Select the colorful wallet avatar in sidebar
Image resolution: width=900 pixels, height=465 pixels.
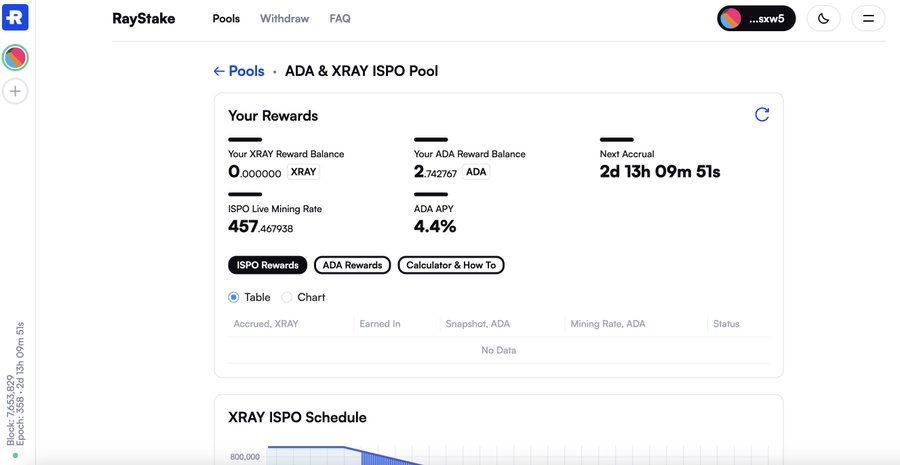click(15, 57)
